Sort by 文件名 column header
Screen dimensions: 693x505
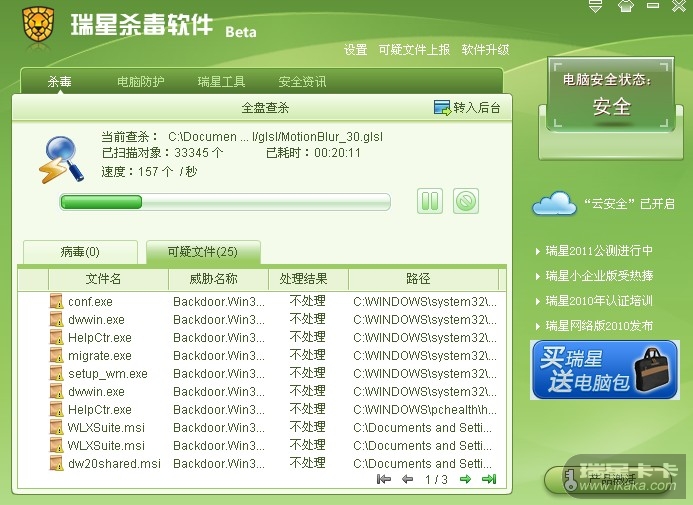pos(108,279)
